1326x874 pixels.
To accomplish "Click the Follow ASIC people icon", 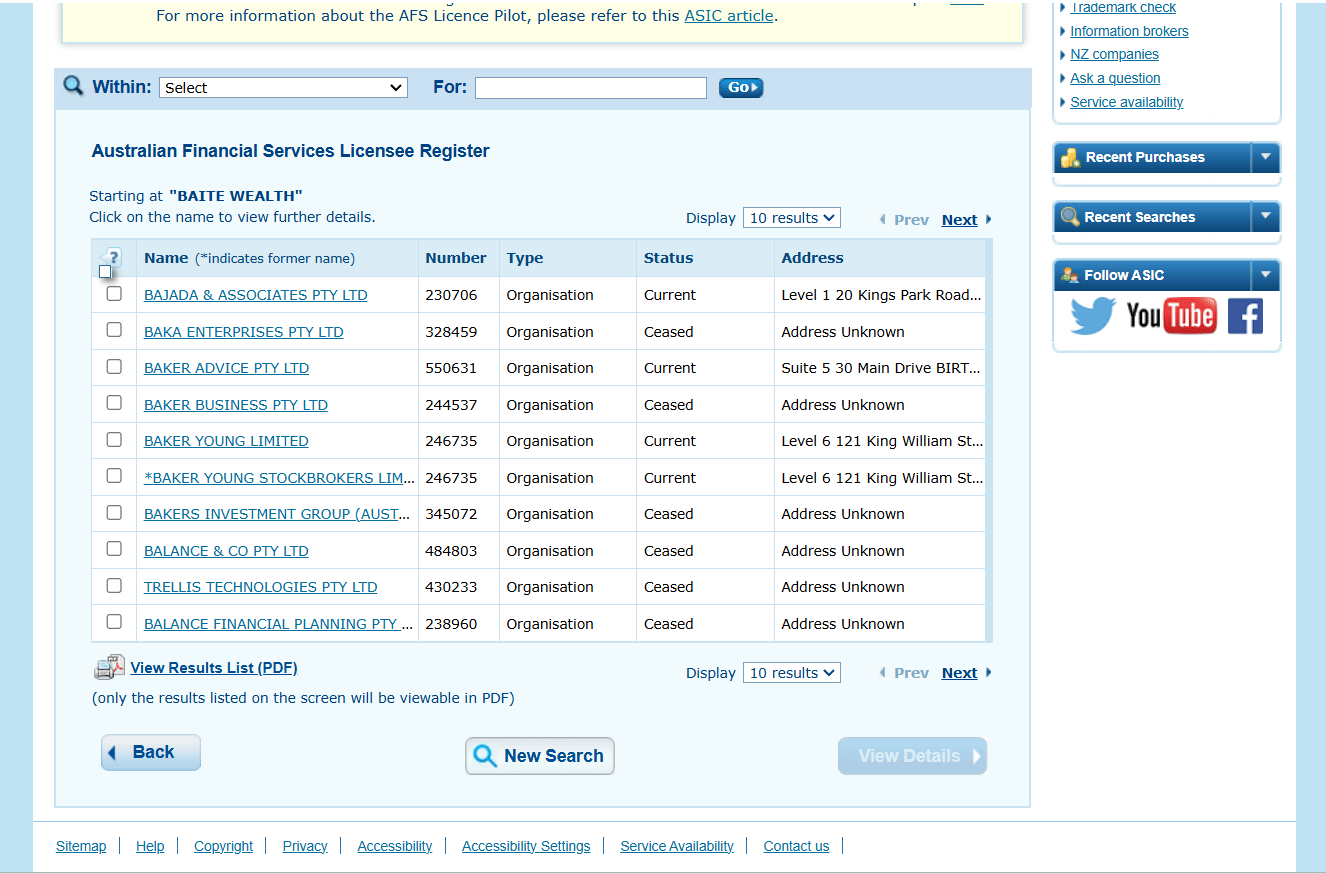I will coord(1070,275).
